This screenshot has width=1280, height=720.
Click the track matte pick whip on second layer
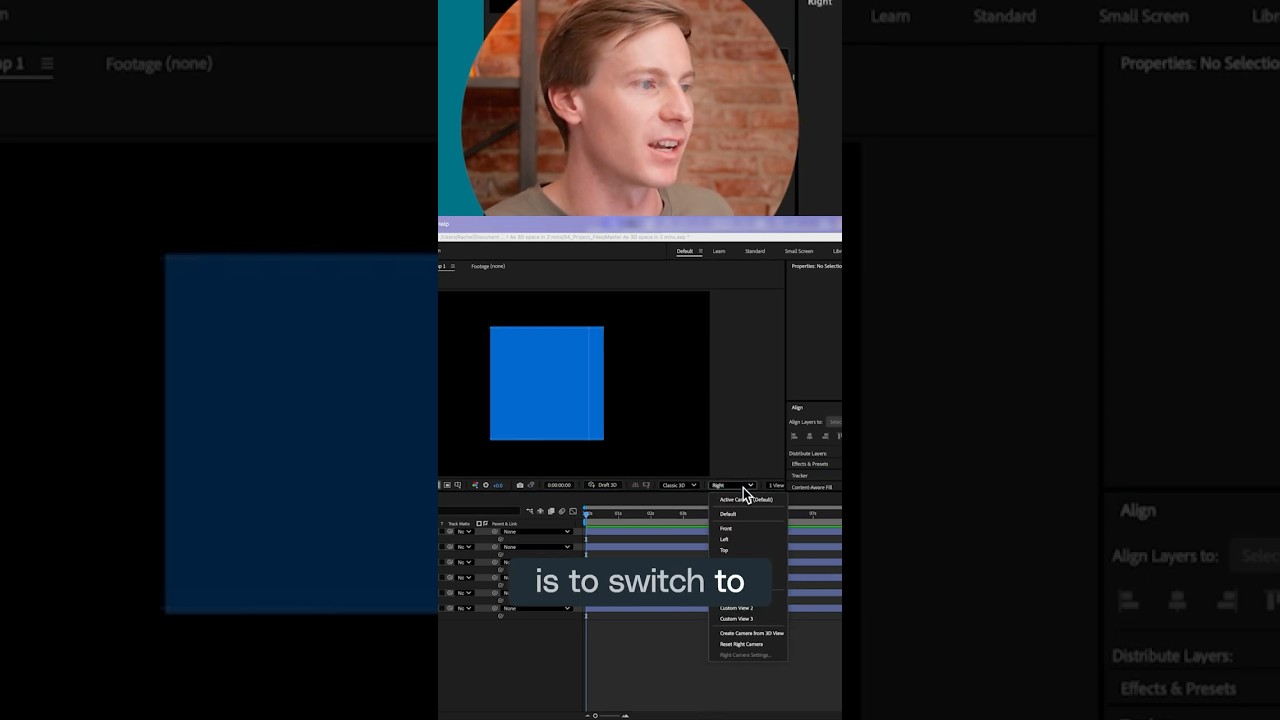point(450,547)
